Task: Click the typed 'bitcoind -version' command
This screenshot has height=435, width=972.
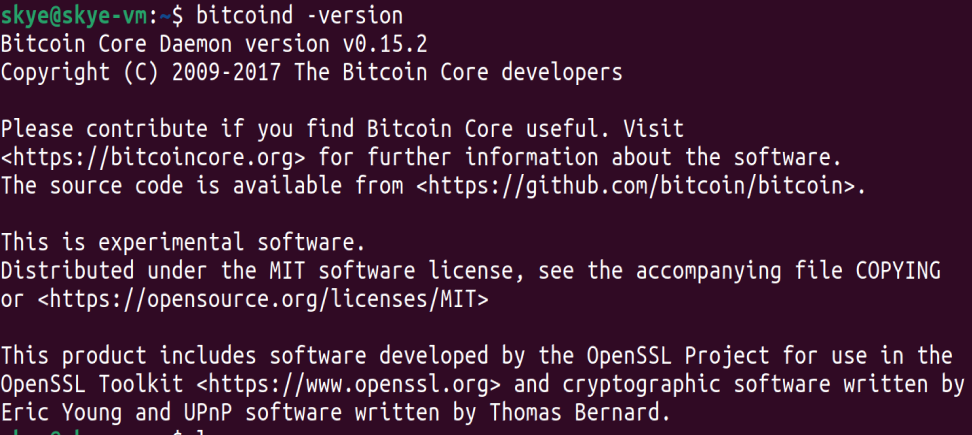Action: [300, 16]
